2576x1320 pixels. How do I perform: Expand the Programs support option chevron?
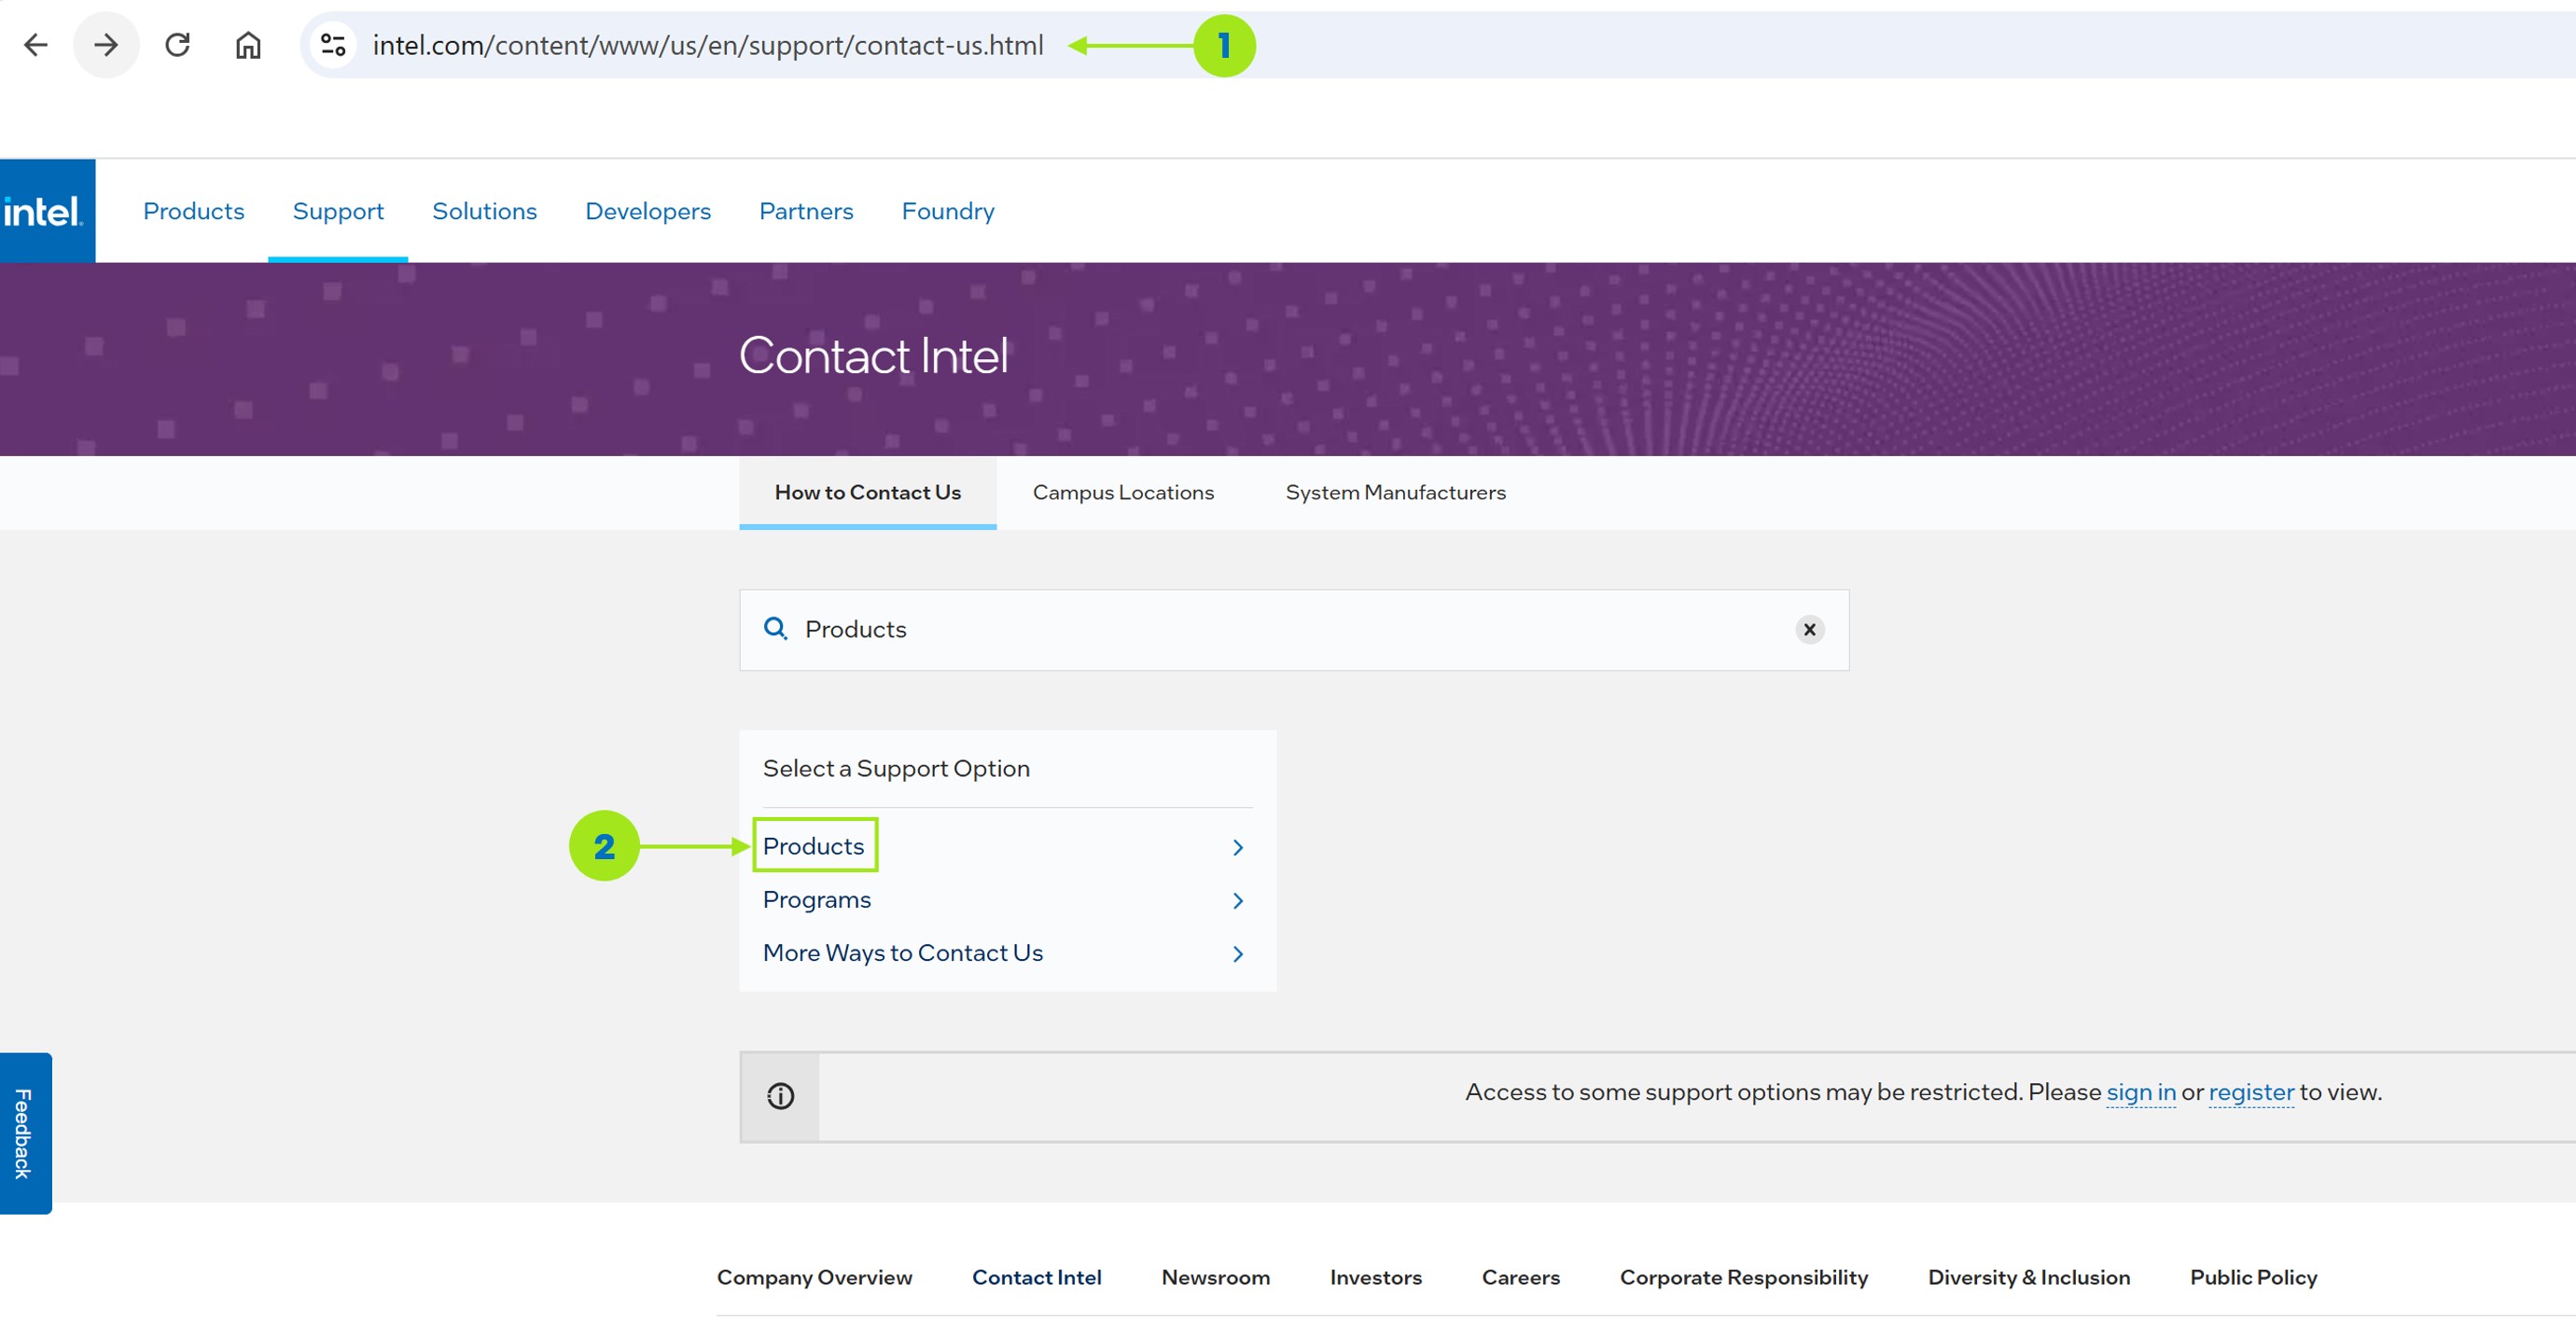pos(1238,900)
